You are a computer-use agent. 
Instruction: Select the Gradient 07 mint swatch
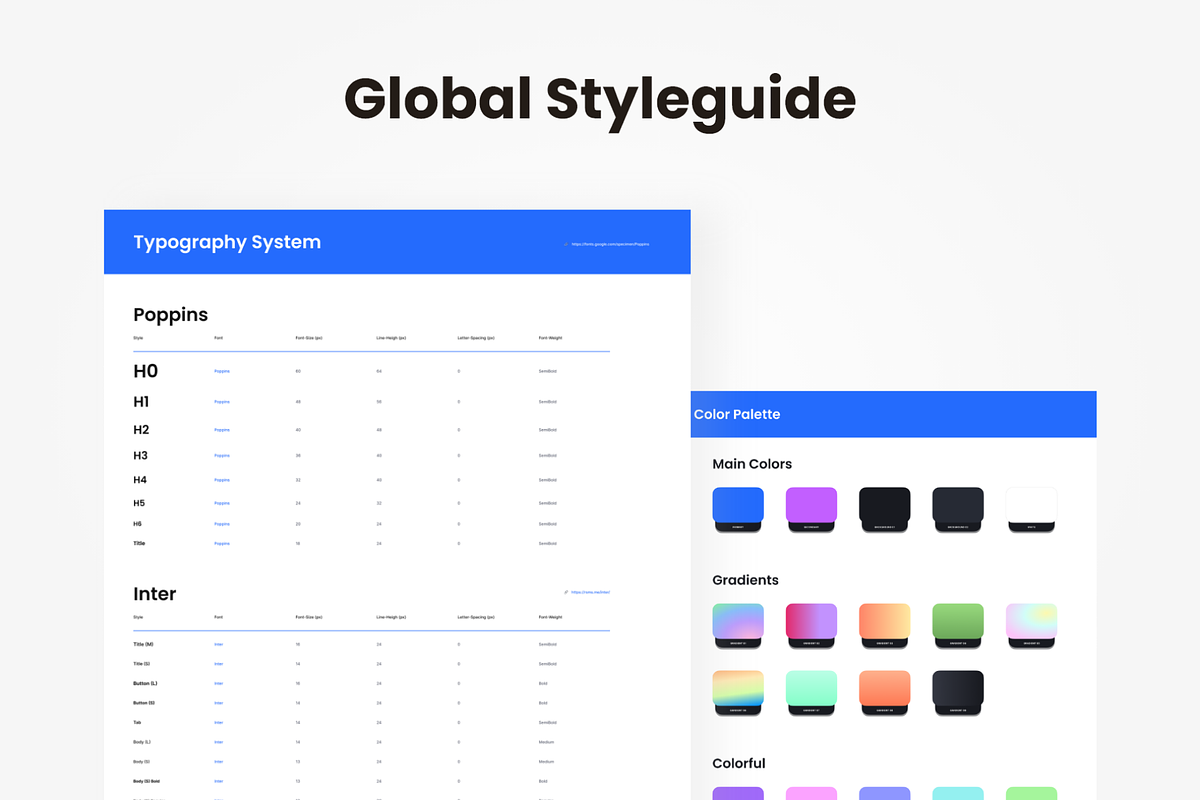(x=811, y=687)
